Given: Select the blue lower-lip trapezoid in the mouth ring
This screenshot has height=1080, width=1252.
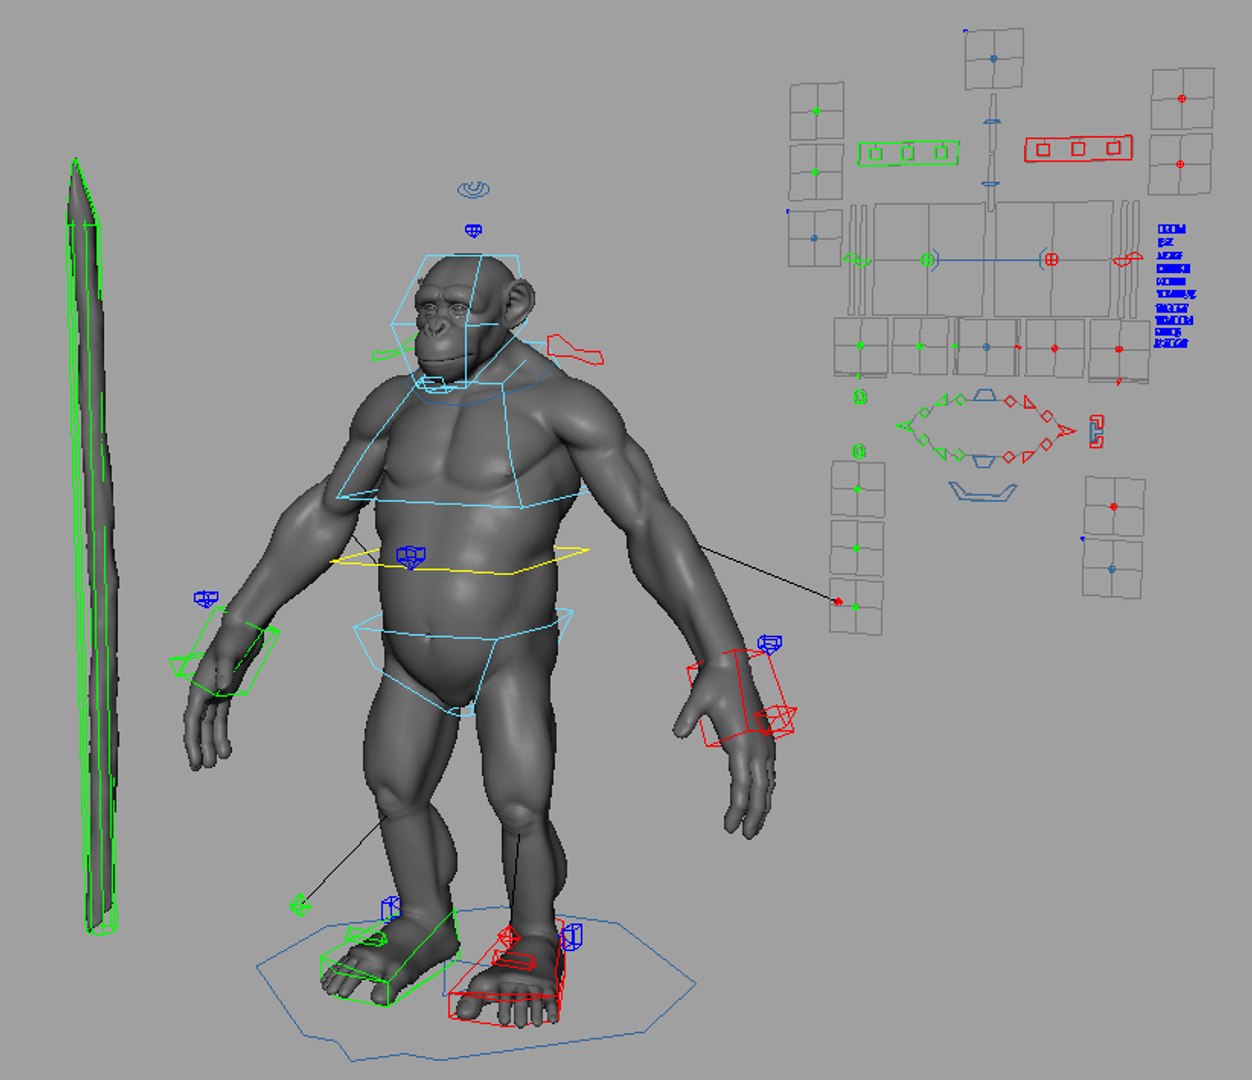Looking at the screenshot, I should pyautogui.click(x=984, y=461).
